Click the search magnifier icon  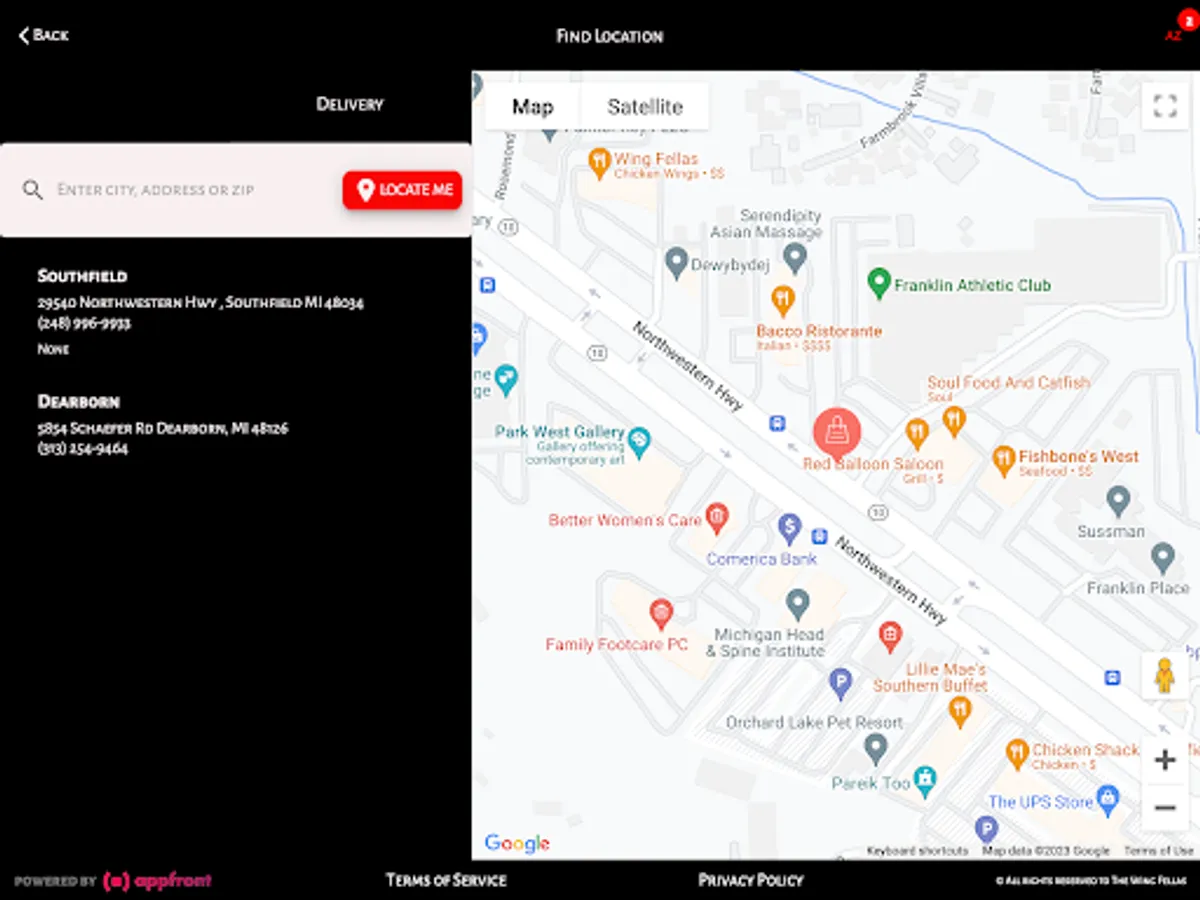[33, 190]
